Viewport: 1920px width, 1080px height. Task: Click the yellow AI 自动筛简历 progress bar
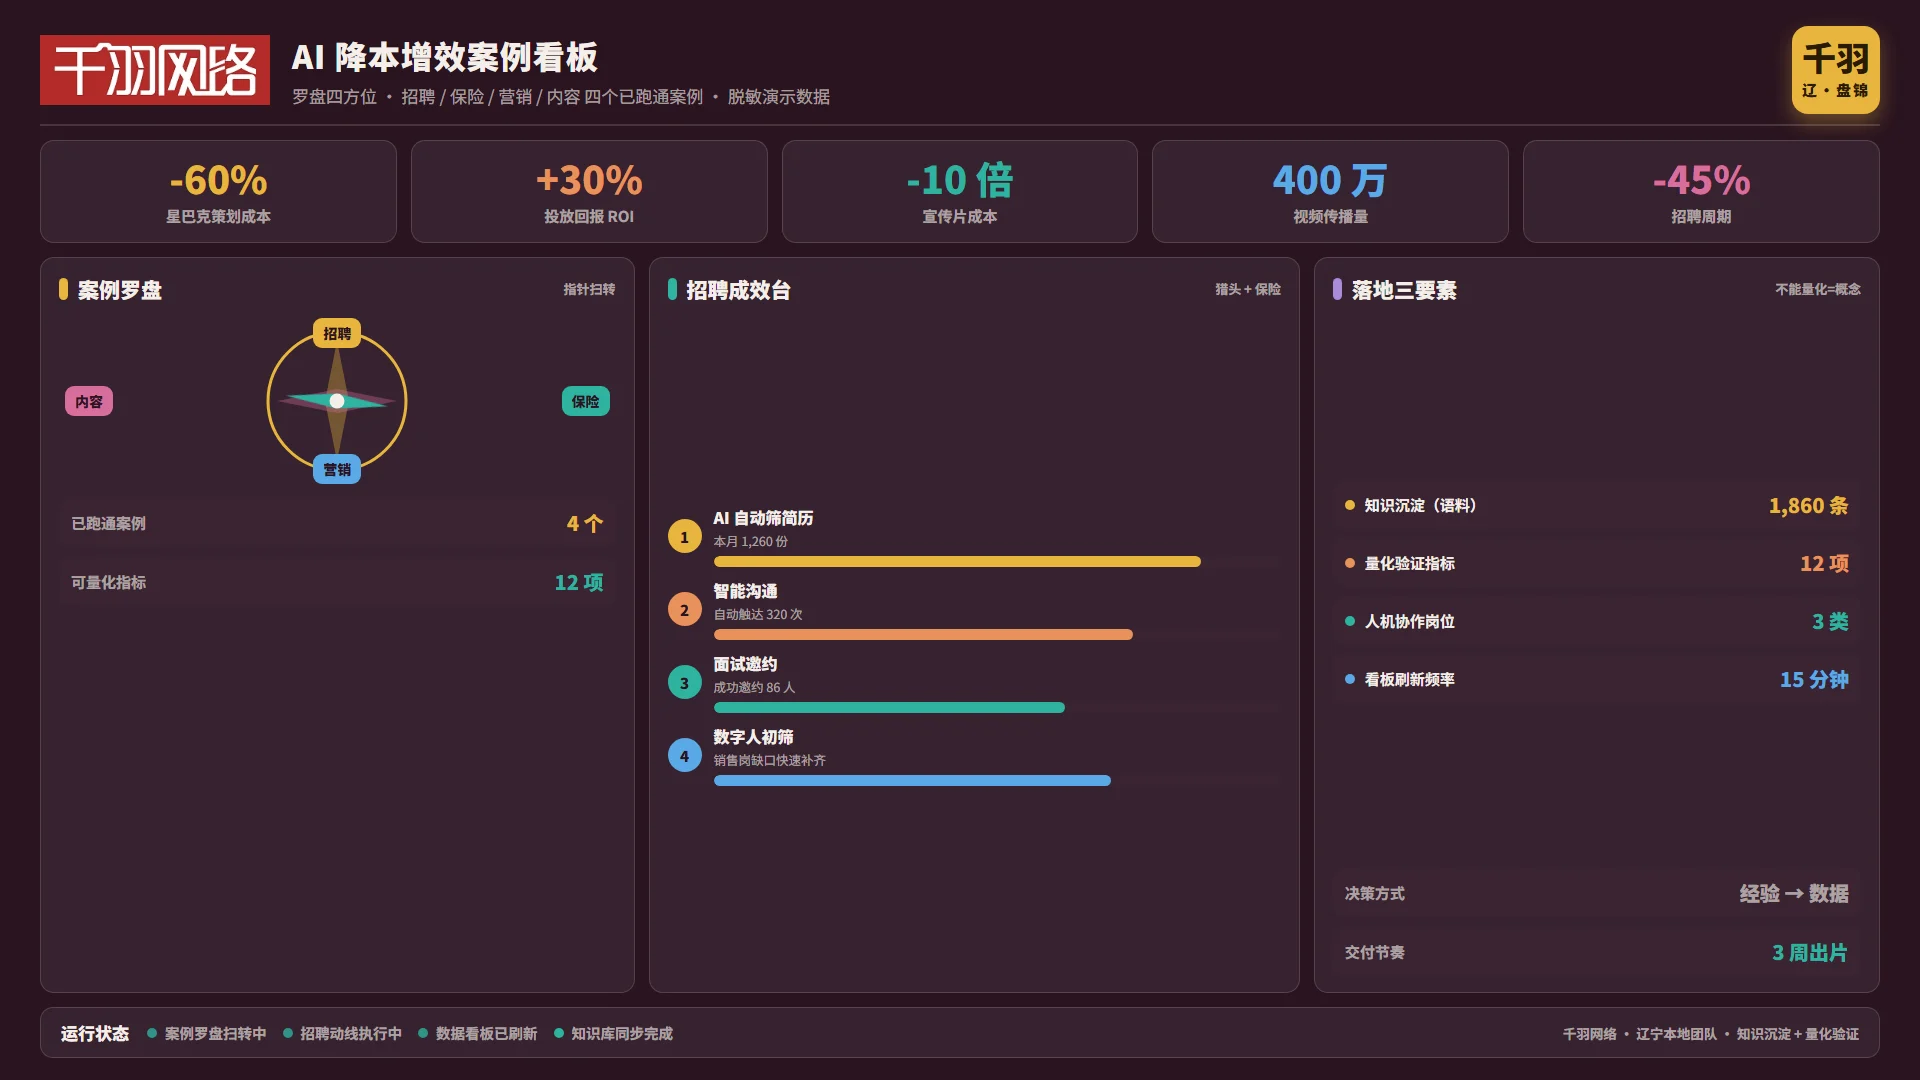(957, 562)
